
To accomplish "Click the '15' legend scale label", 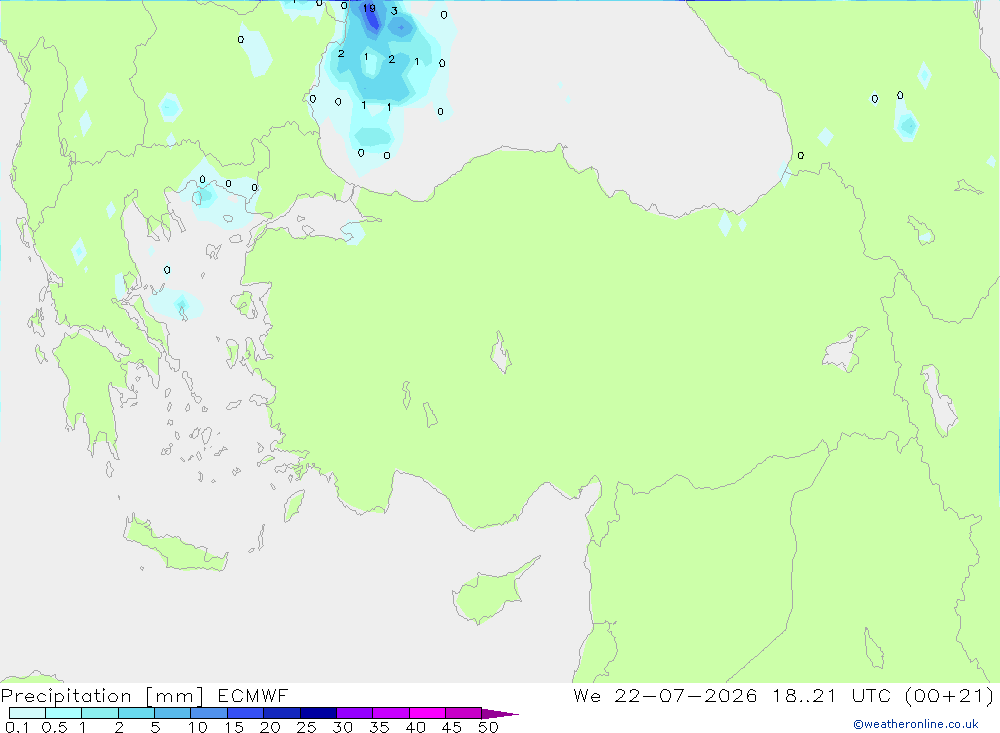I will click(234, 727).
